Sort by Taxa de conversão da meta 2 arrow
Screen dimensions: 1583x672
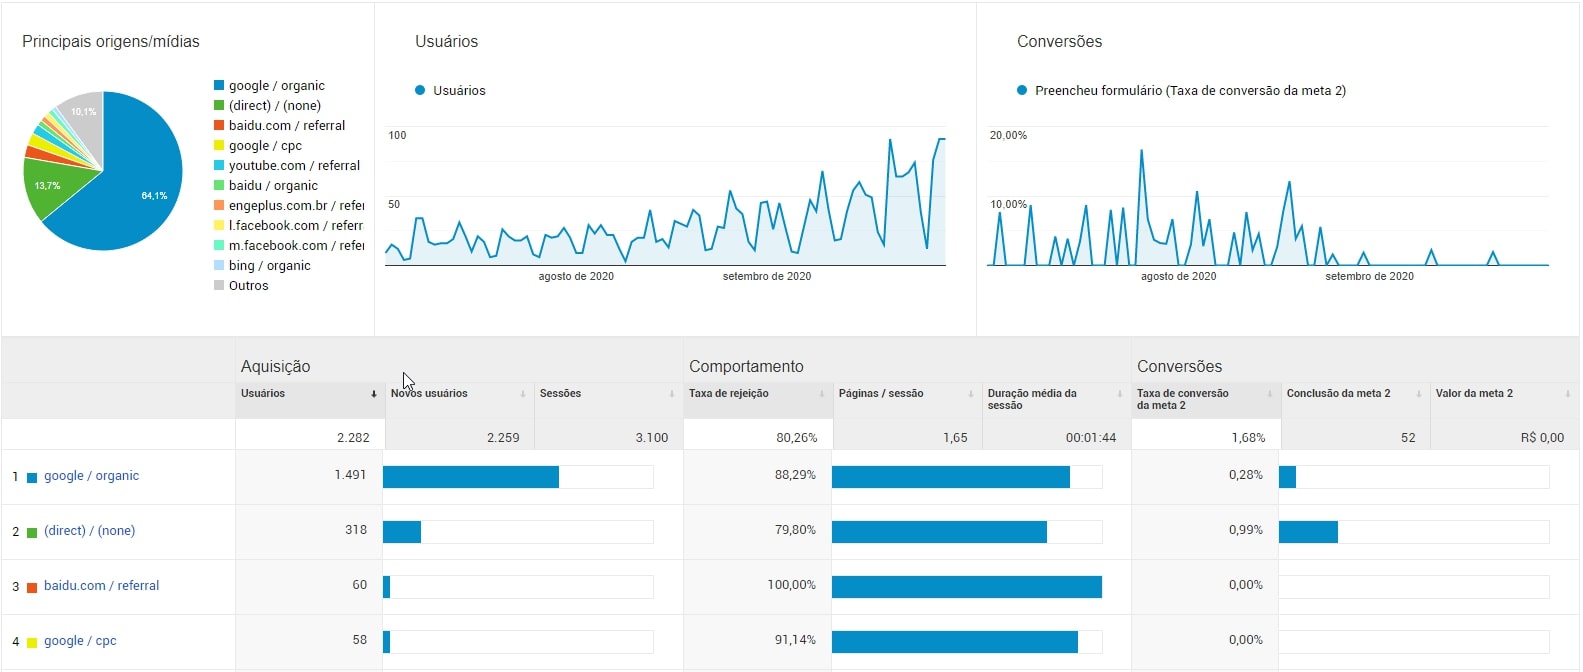(1270, 394)
